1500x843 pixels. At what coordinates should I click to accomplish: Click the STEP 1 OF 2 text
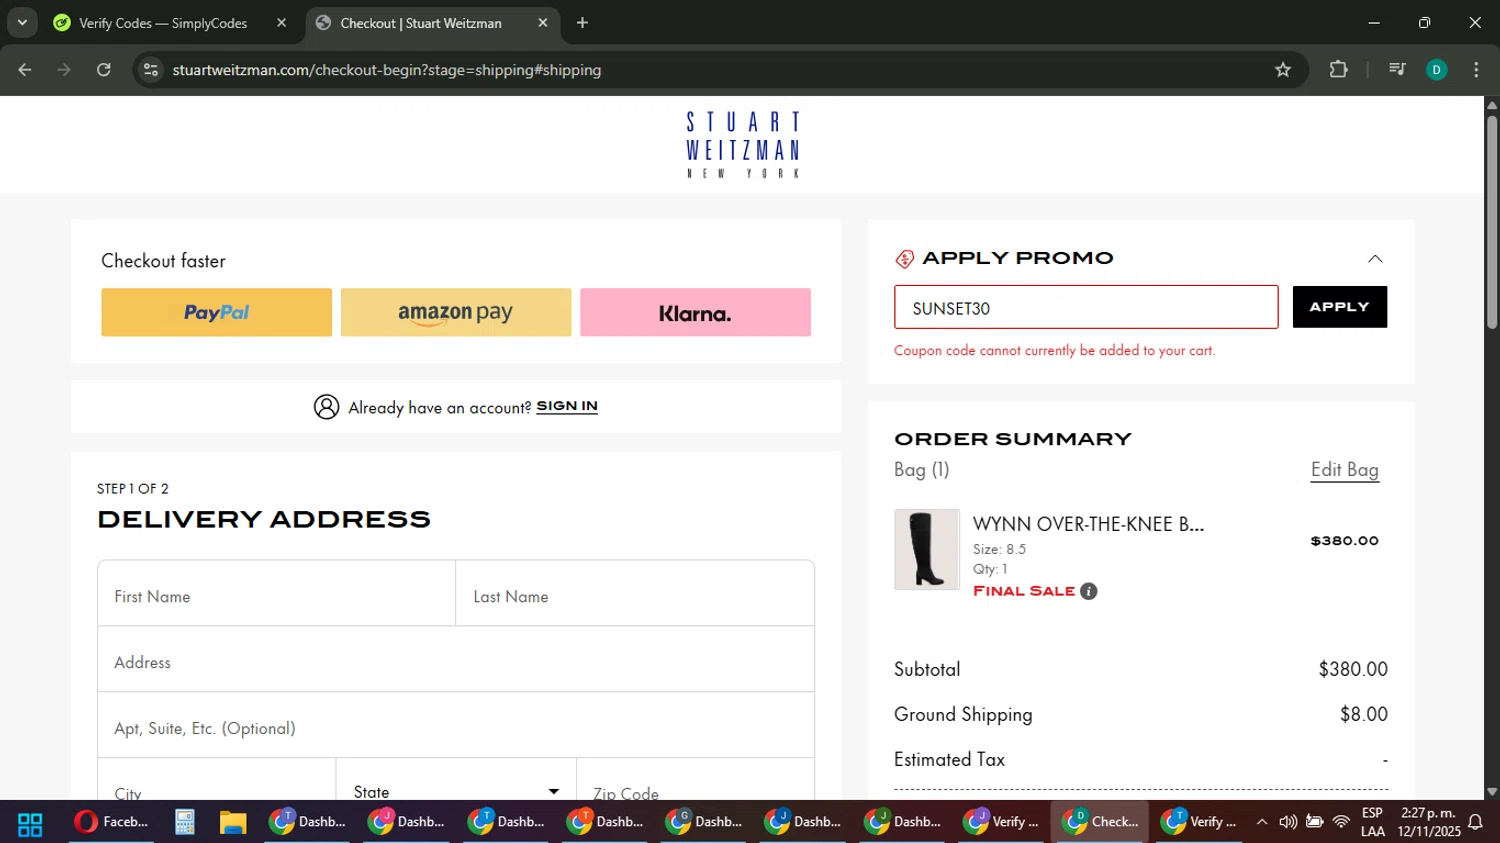click(x=133, y=489)
